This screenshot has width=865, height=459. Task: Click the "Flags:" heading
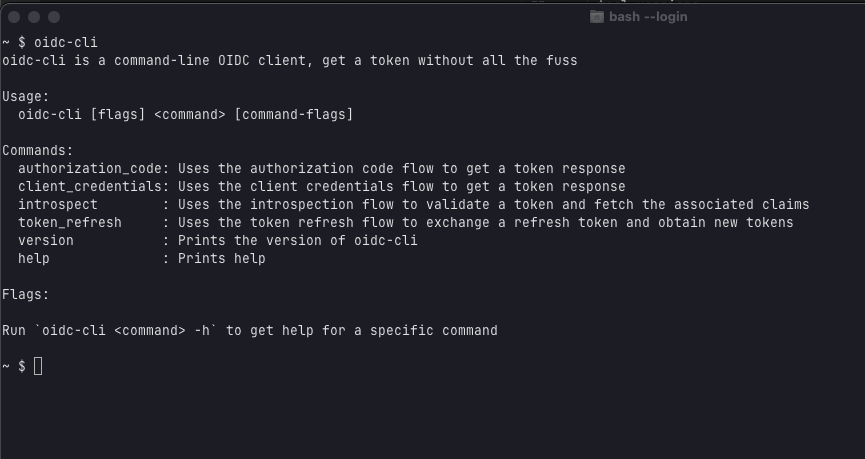tap(26, 295)
